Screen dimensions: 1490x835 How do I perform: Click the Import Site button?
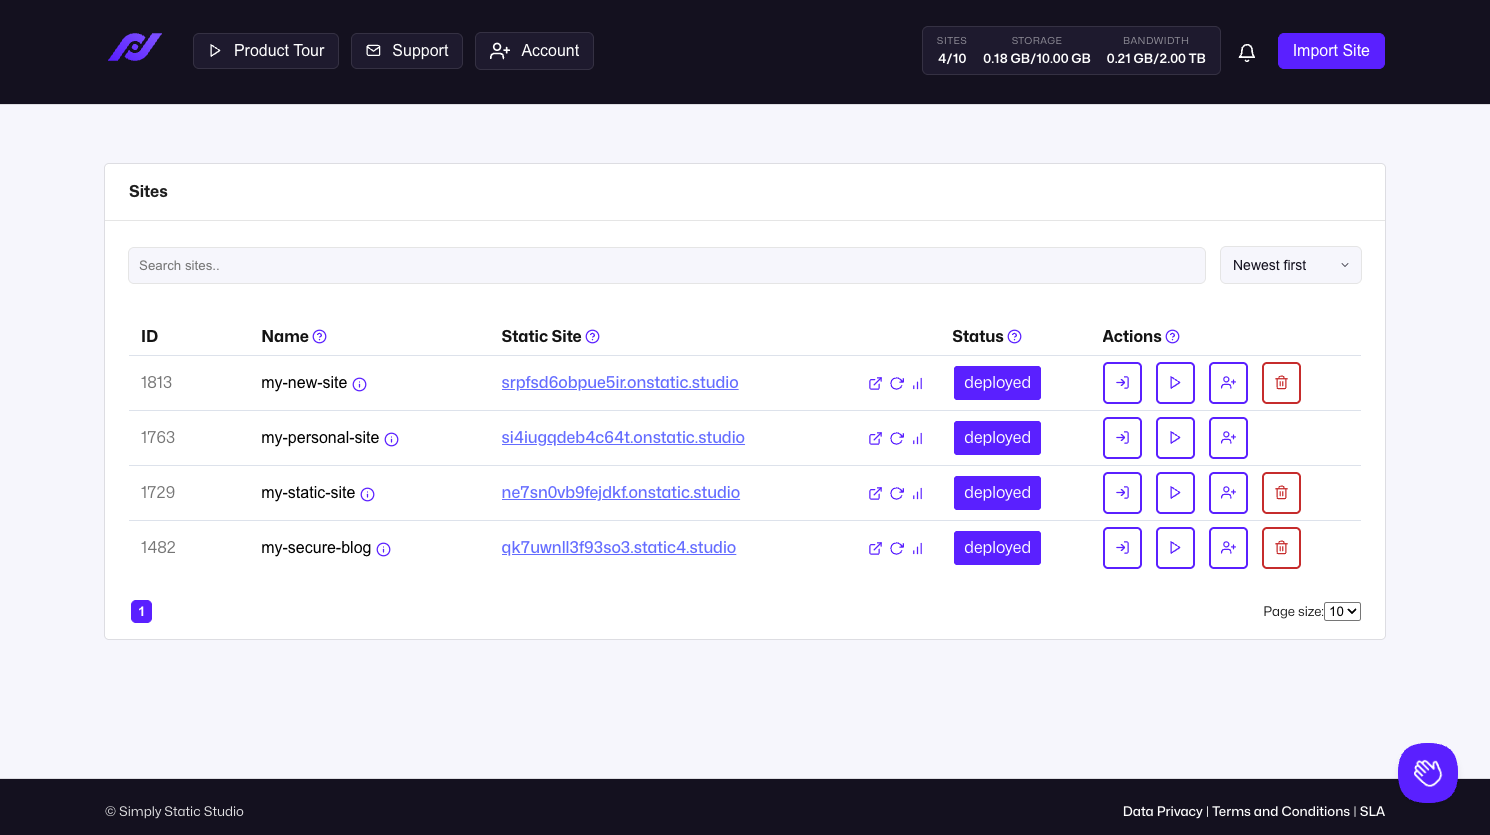tap(1330, 51)
